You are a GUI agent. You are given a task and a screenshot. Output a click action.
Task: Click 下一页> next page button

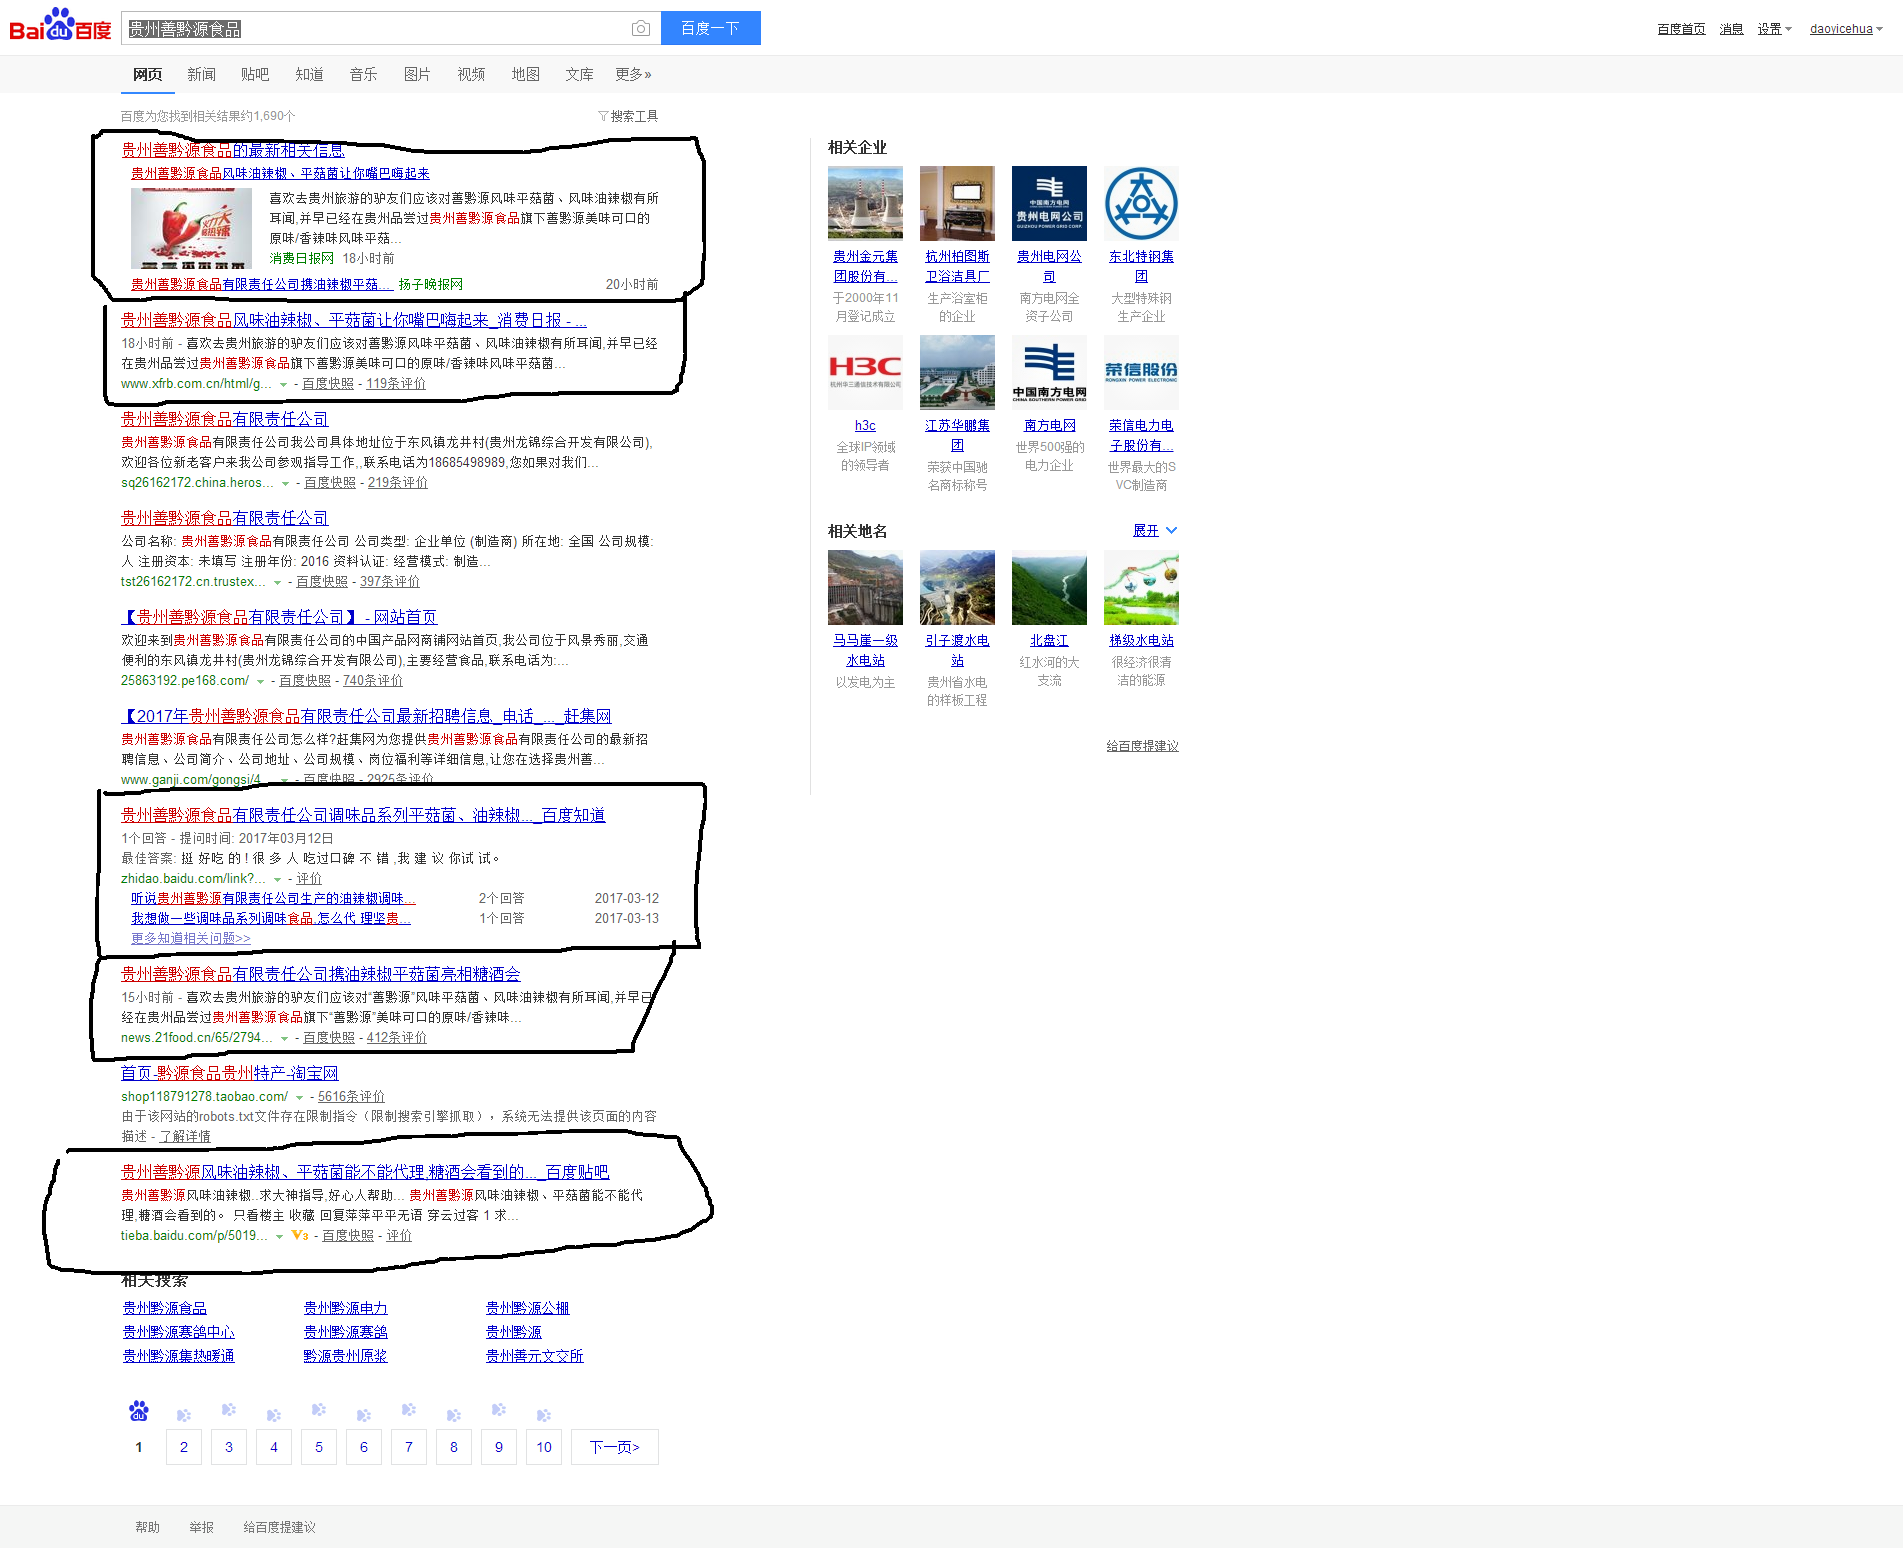[x=614, y=1447]
